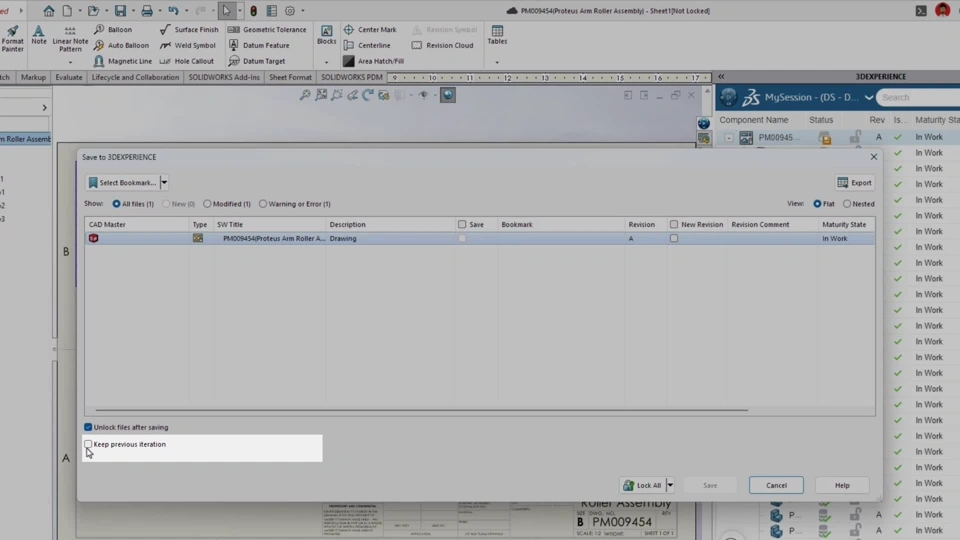Open SOLIDWORKS PDM tab
960x540 pixels.
pos(351,77)
